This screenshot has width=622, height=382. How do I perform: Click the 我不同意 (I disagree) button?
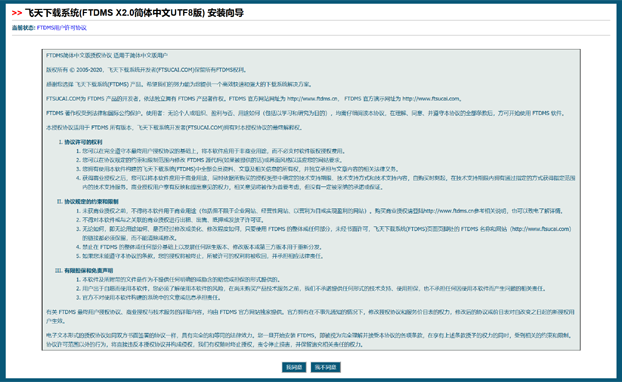(x=325, y=367)
